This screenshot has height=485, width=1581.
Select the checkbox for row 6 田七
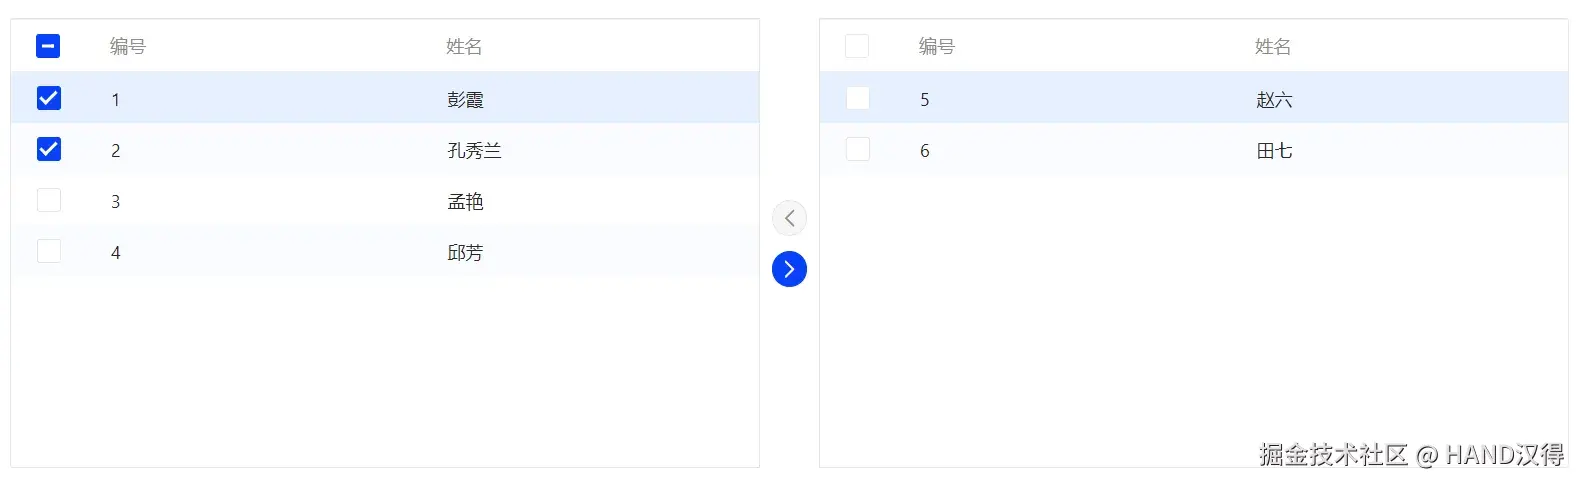point(857,149)
